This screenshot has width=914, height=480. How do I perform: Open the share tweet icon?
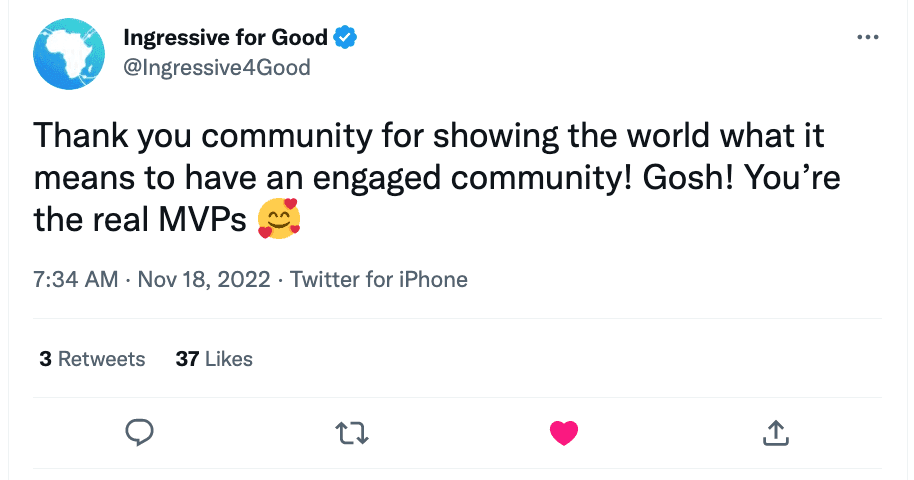(777, 432)
